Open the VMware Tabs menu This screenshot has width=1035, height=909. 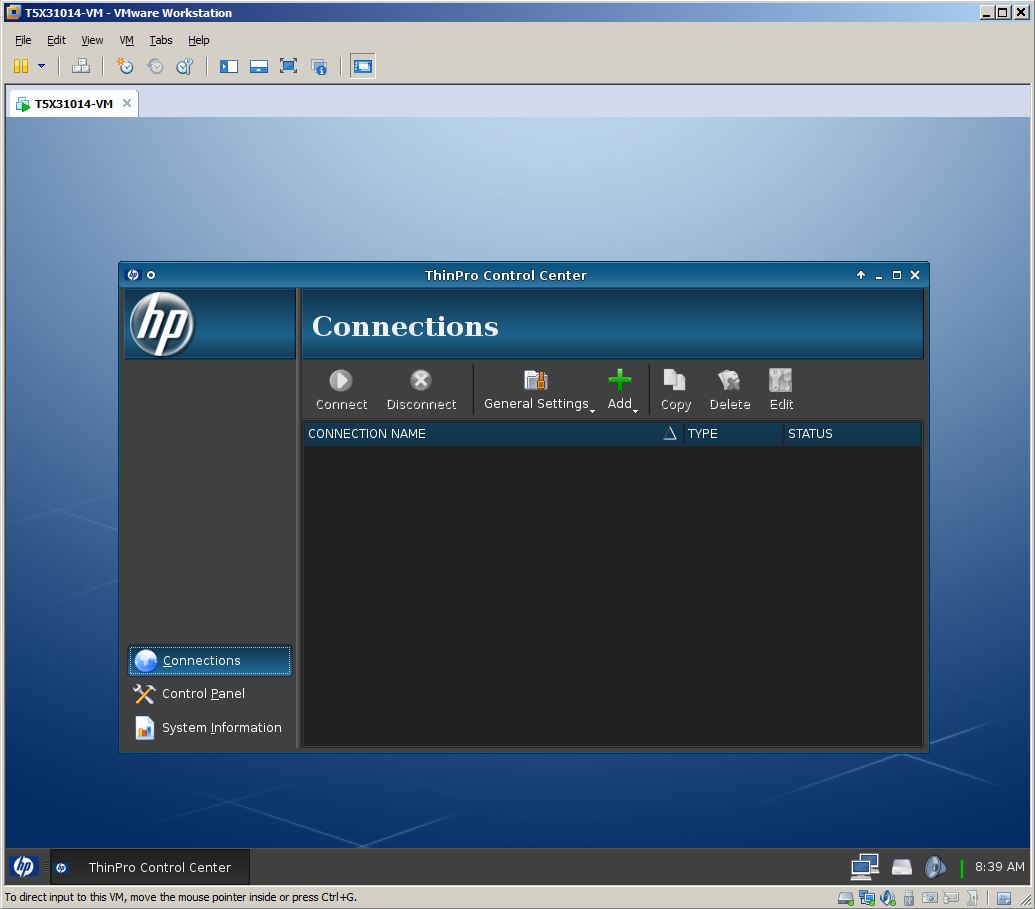[160, 40]
